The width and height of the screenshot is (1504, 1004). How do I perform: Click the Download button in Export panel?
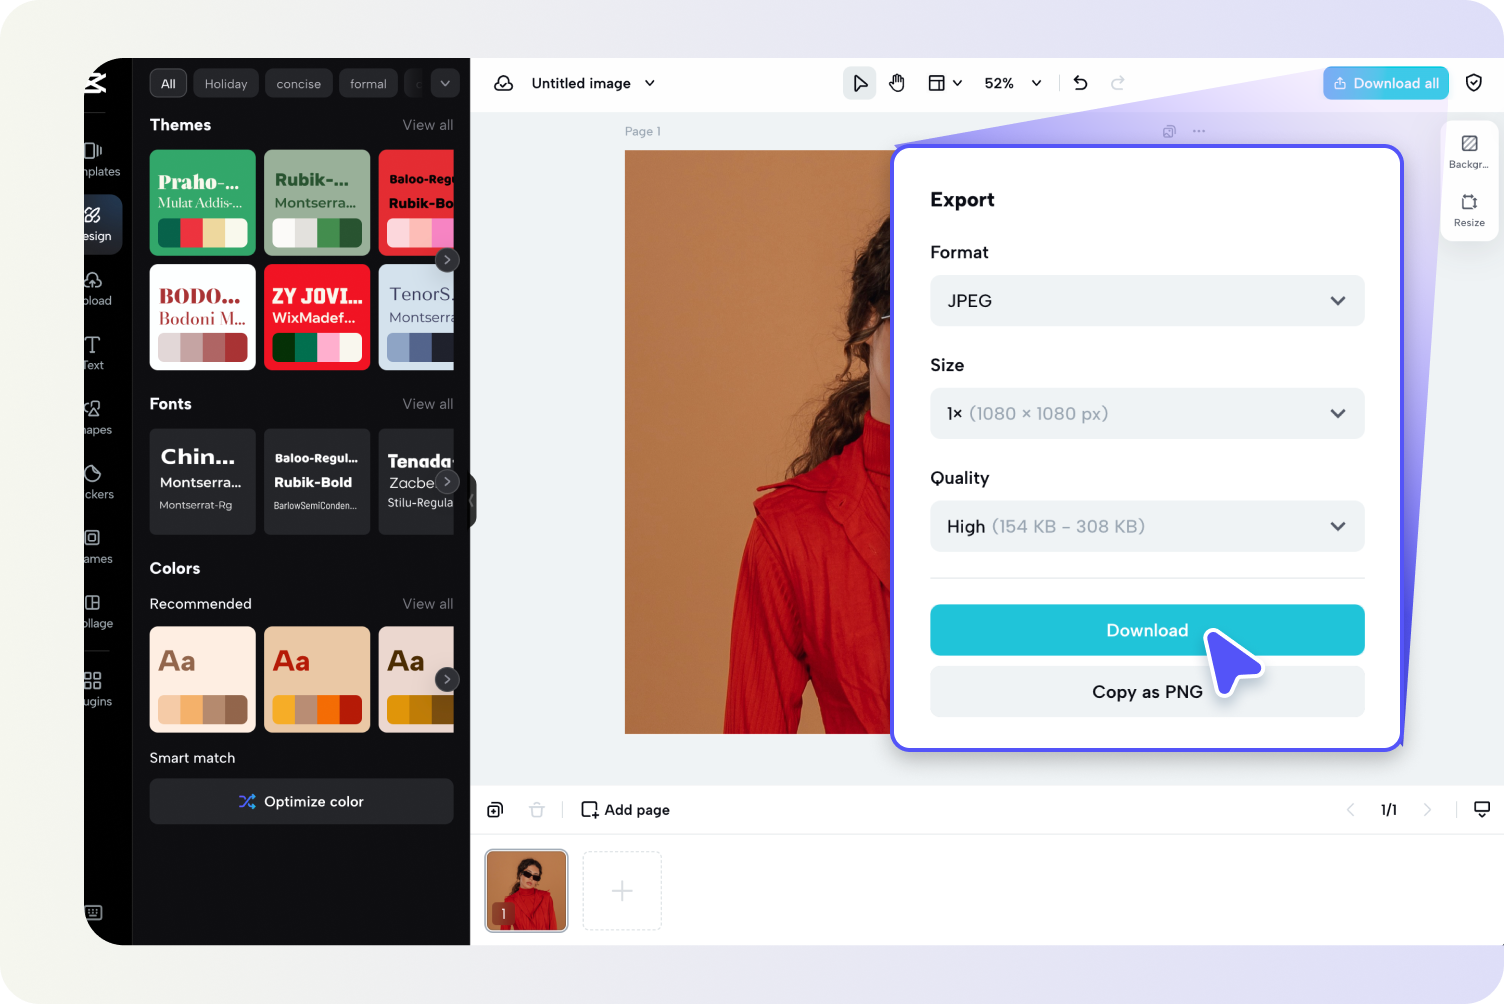coord(1147,630)
